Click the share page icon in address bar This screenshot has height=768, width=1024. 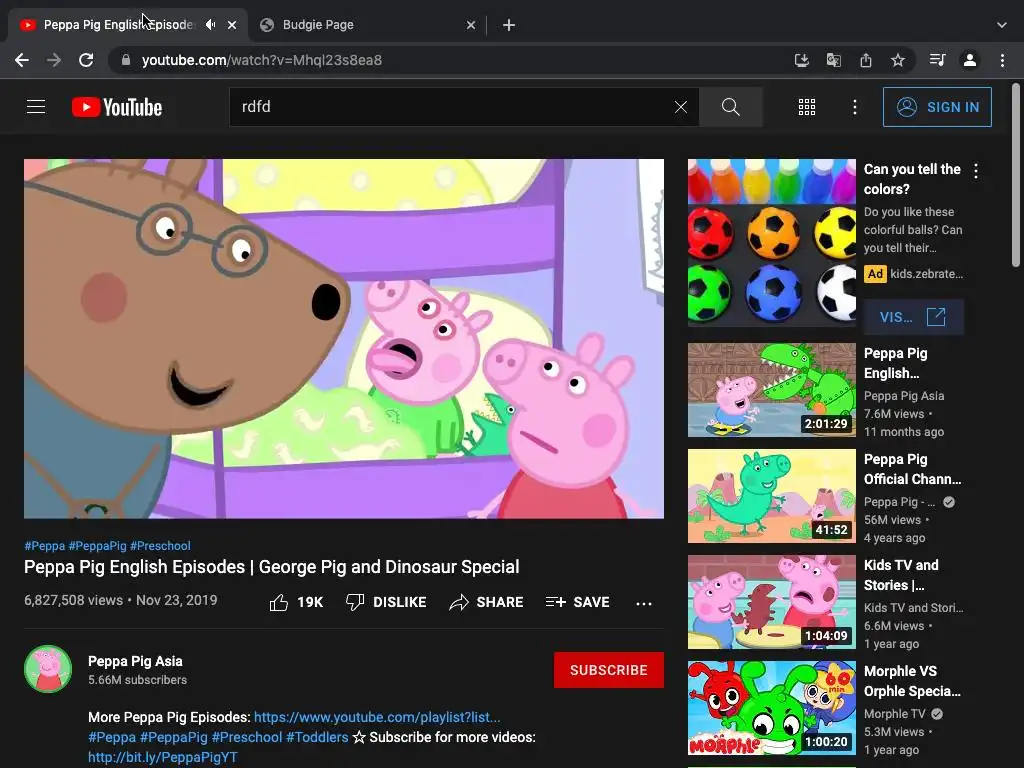click(865, 60)
